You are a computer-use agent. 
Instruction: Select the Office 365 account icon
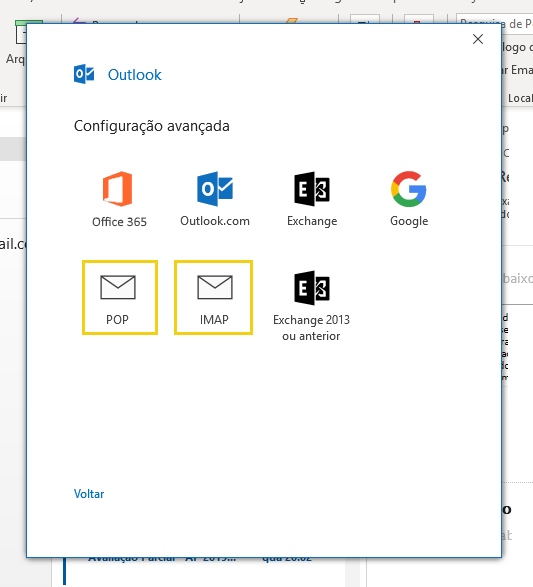[x=118, y=189]
